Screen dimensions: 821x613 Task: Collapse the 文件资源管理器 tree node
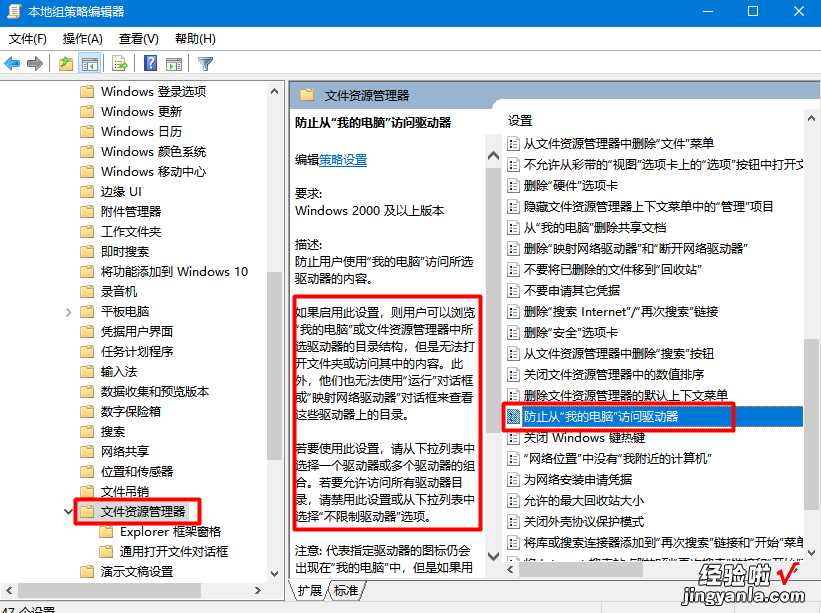(68, 511)
